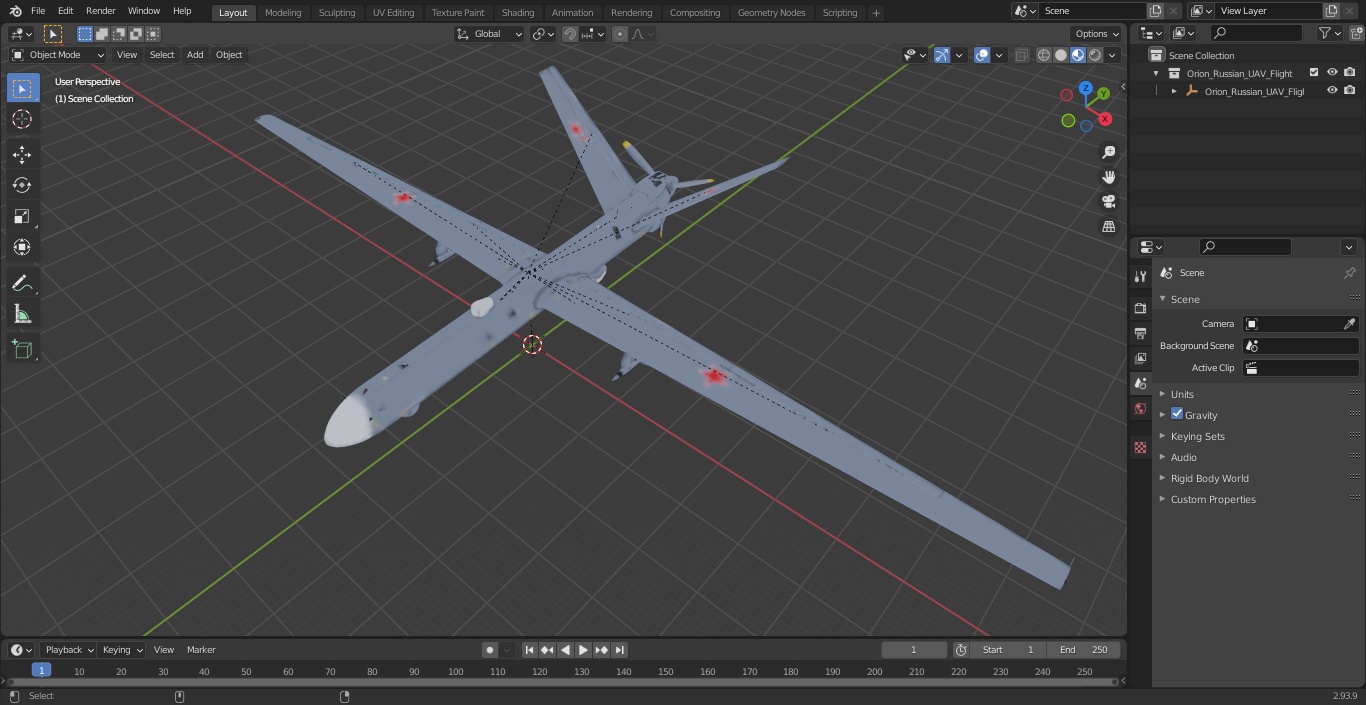Activate the Cursor tool
This screenshot has width=1366, height=705.
coord(22,119)
